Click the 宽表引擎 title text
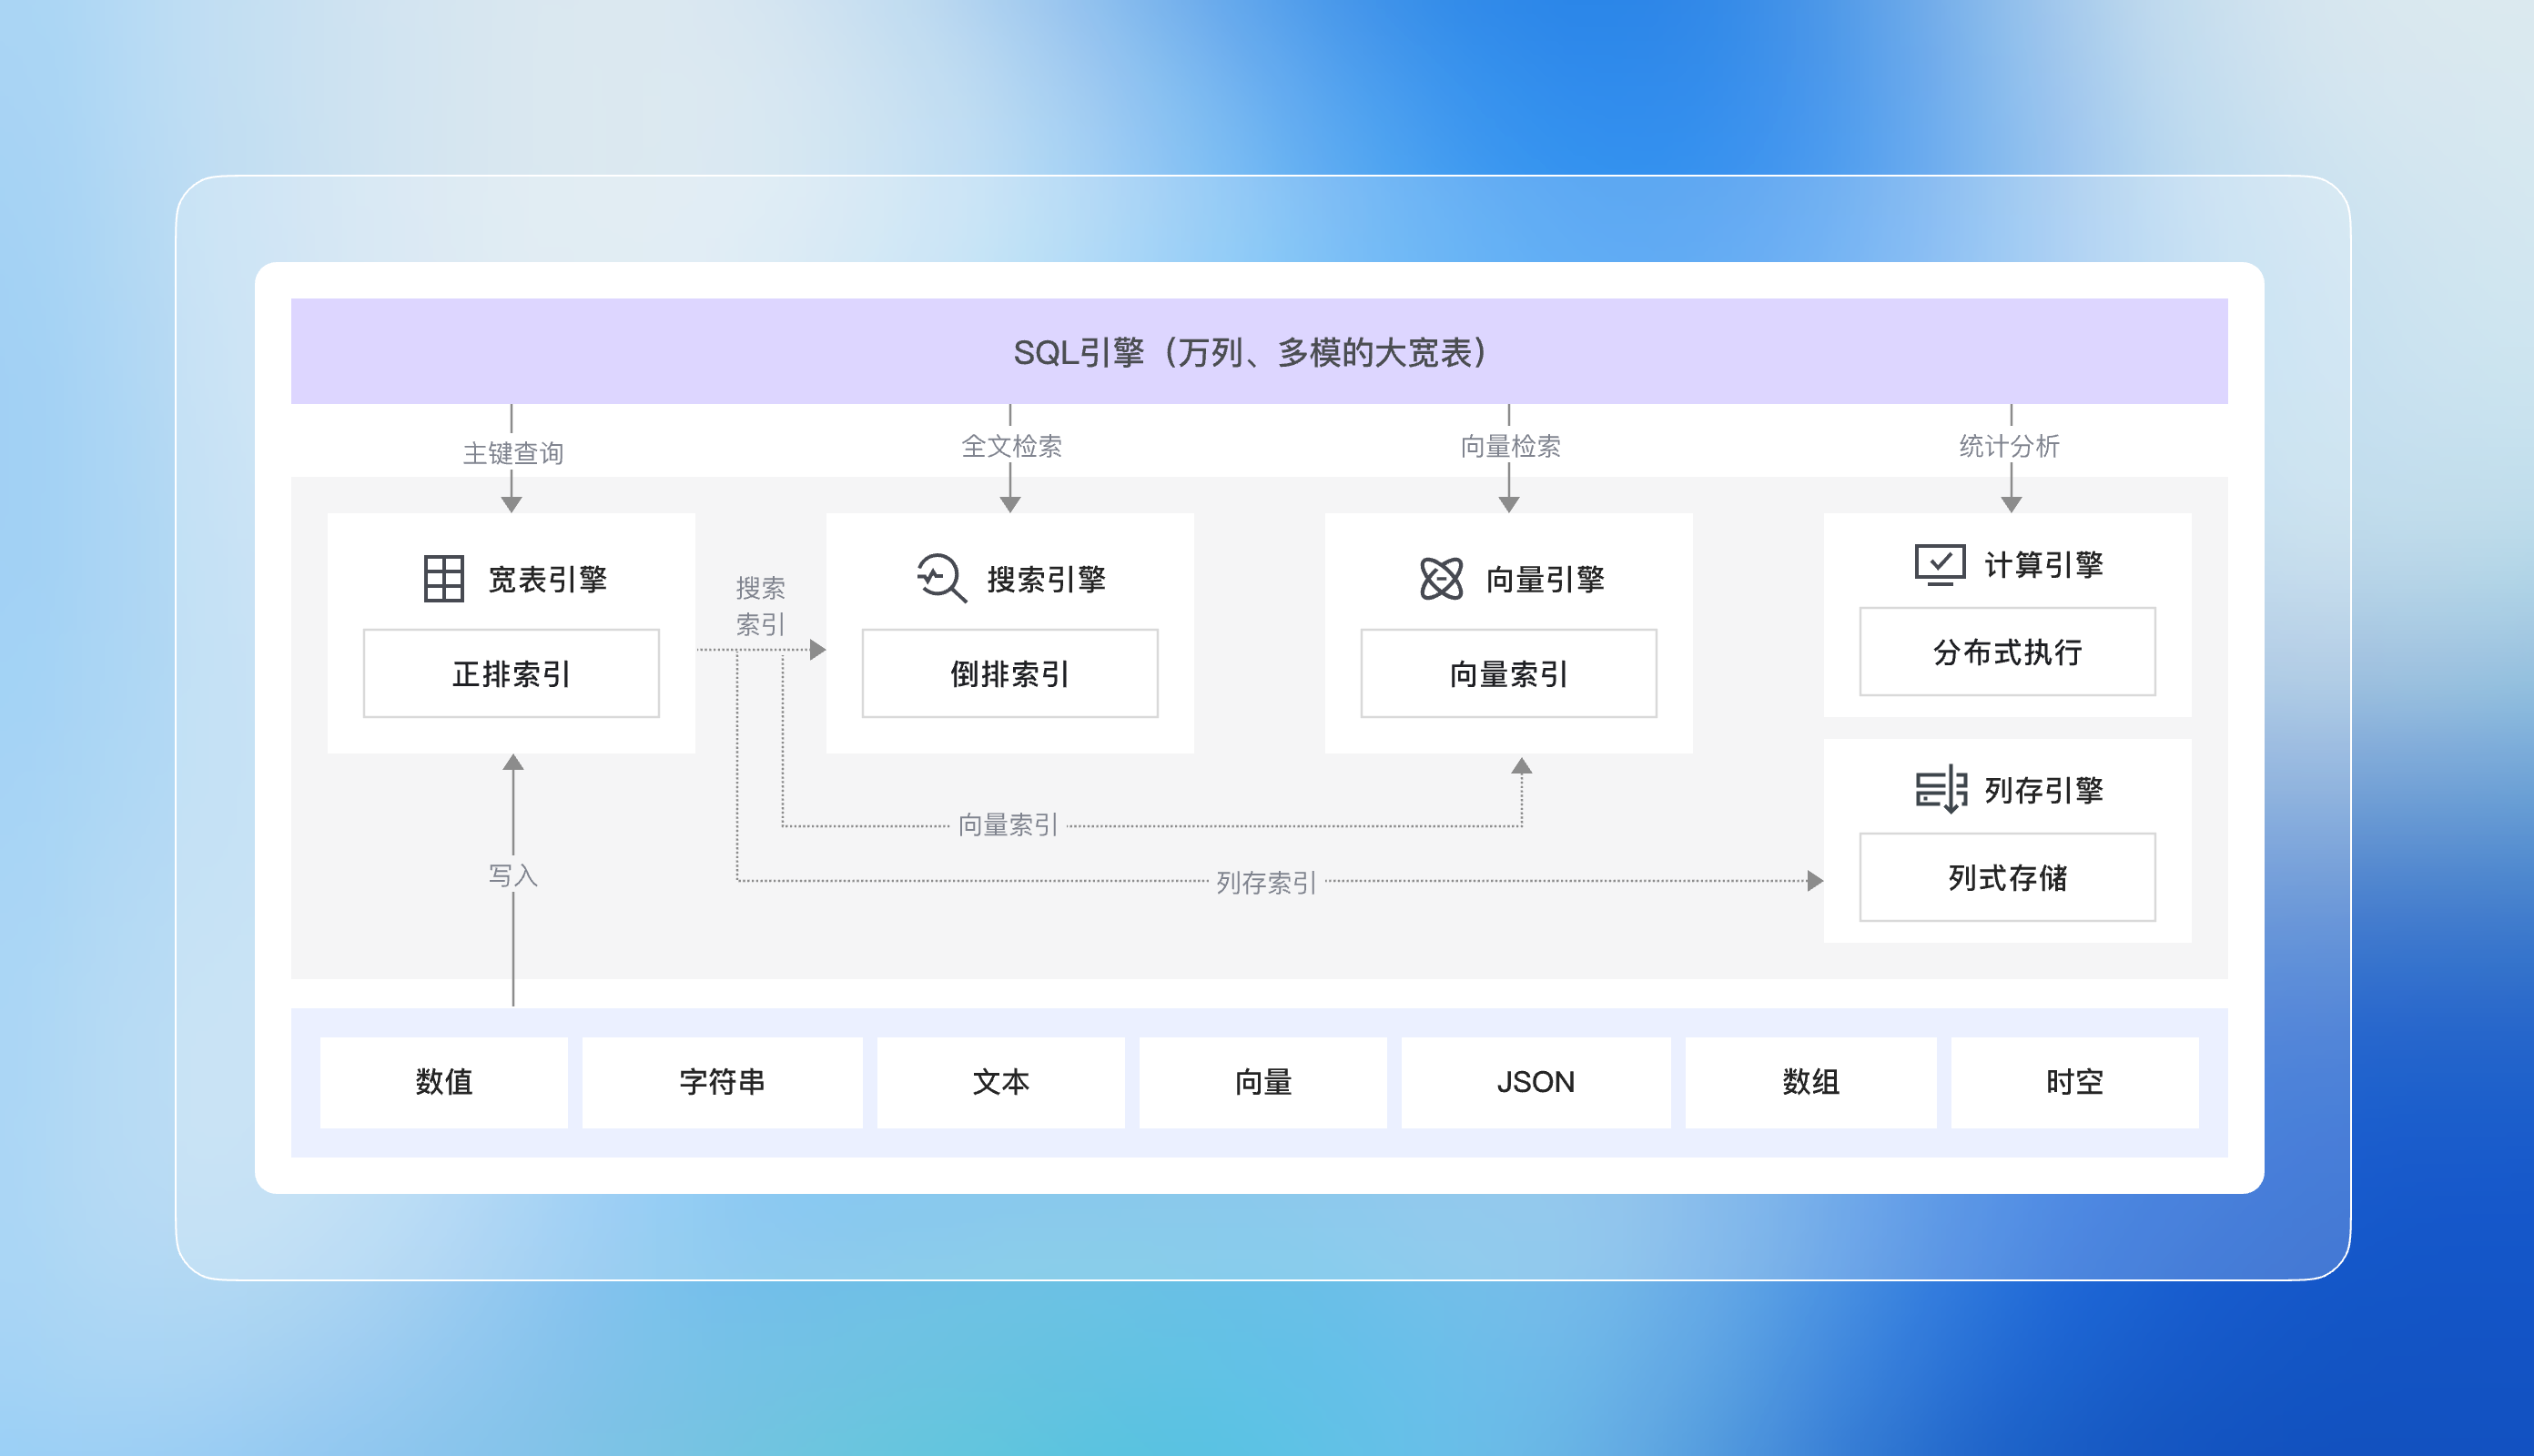The image size is (2534, 1456). coord(547,579)
